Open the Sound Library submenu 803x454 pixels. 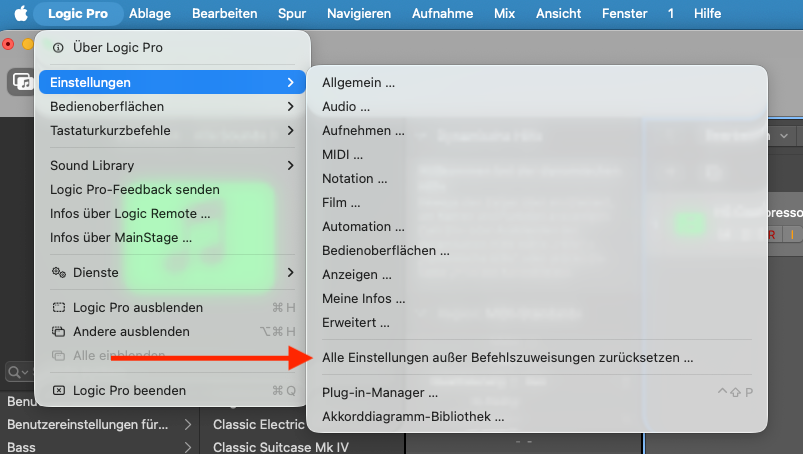point(173,165)
